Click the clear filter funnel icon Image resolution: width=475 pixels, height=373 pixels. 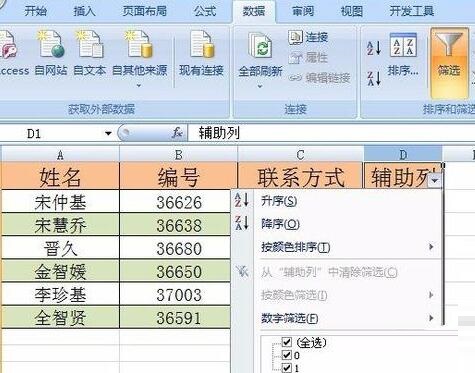coord(242,271)
